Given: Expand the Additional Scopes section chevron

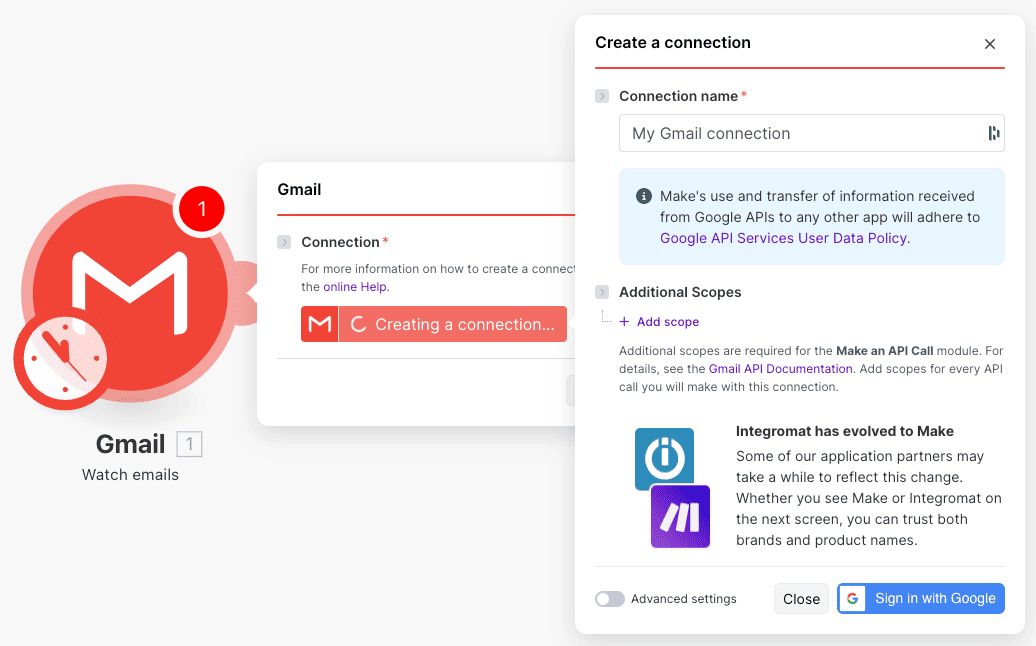Looking at the screenshot, I should pos(601,292).
